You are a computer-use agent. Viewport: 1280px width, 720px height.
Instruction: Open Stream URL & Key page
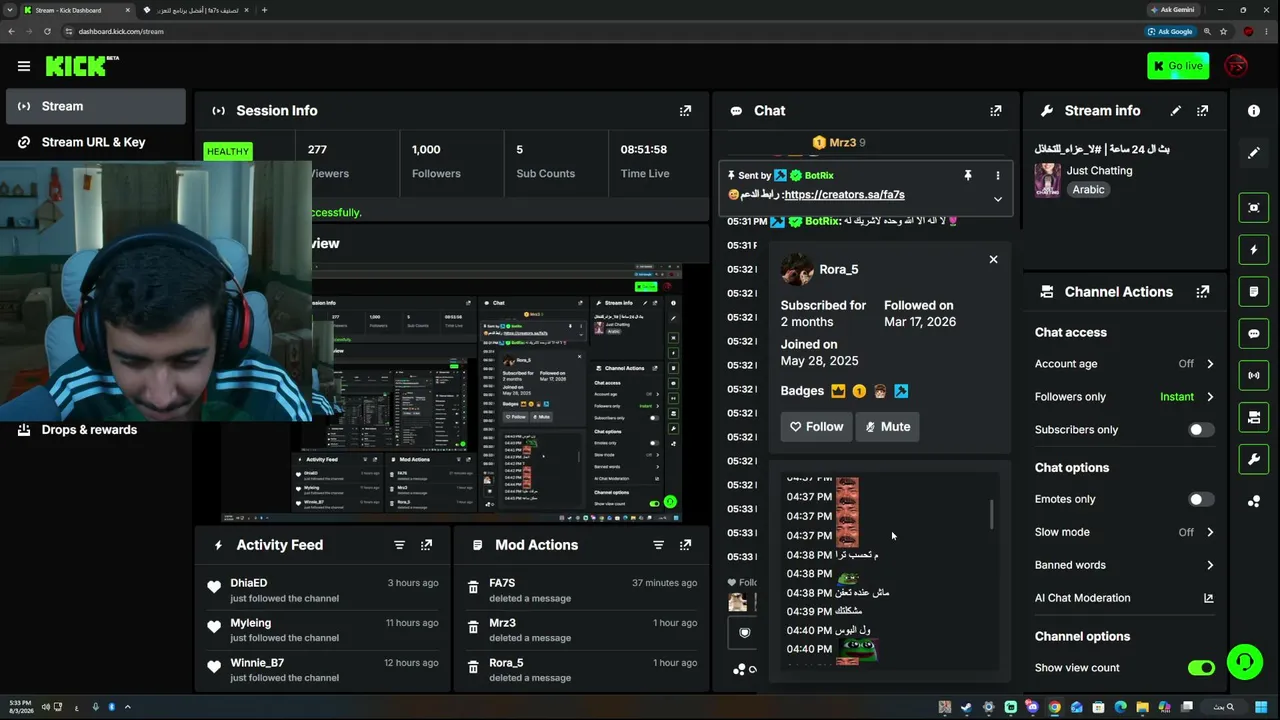pos(96,142)
